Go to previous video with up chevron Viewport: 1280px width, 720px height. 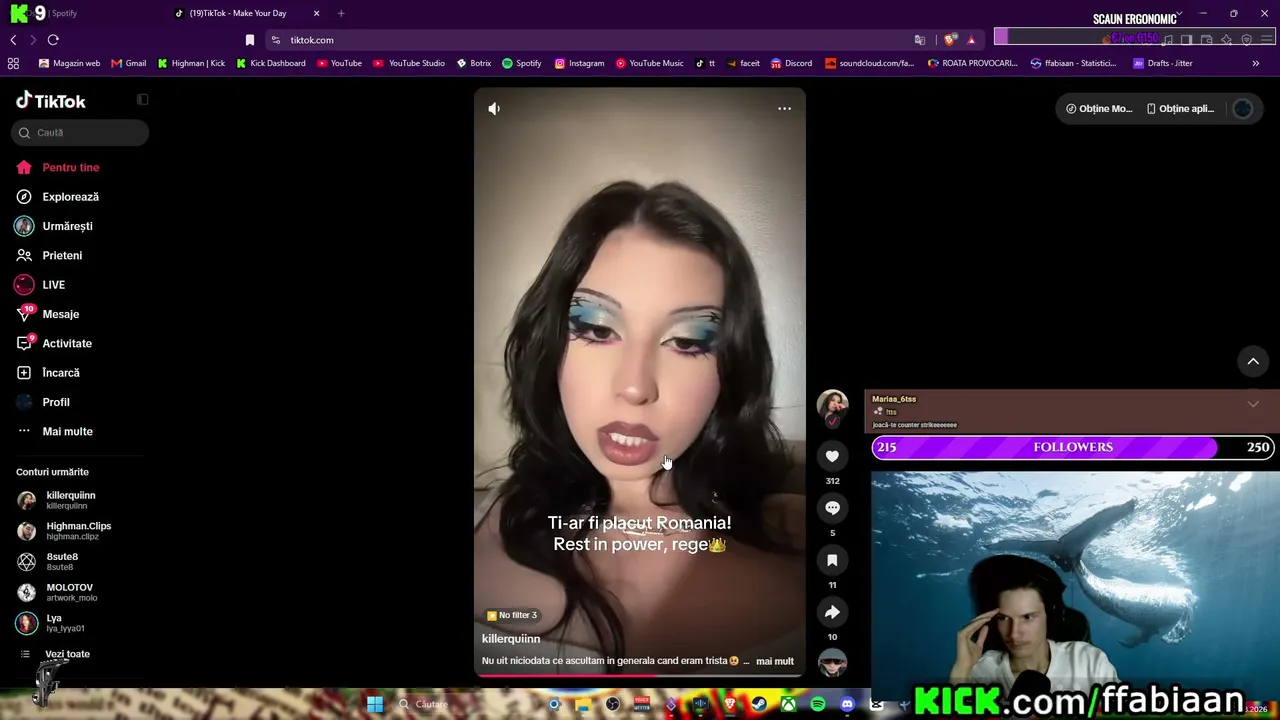pyautogui.click(x=1253, y=361)
